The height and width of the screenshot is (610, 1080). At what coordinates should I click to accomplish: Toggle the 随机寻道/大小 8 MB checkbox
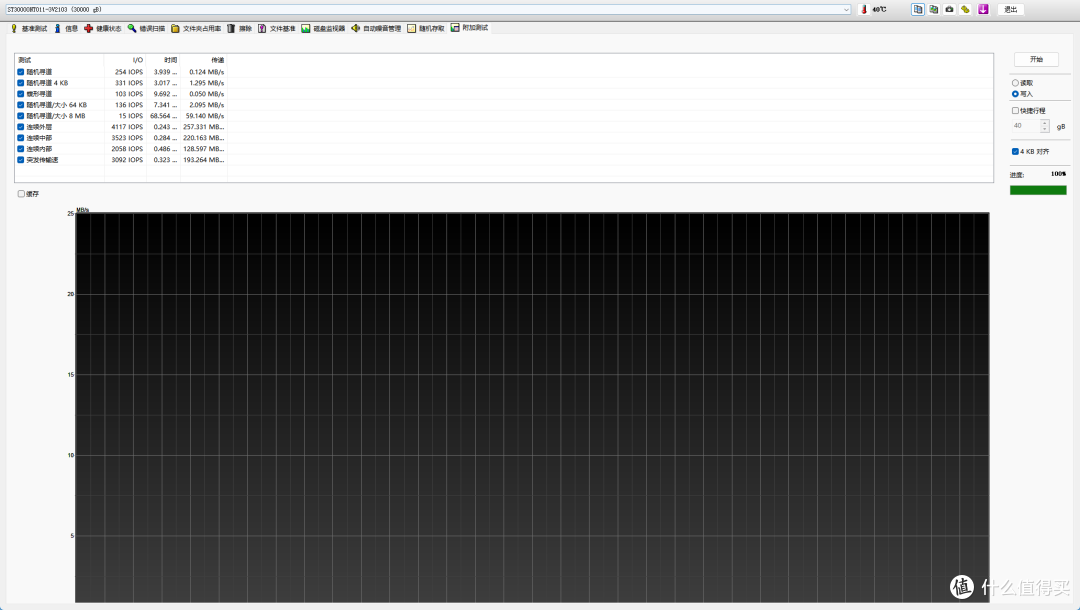(x=21, y=116)
